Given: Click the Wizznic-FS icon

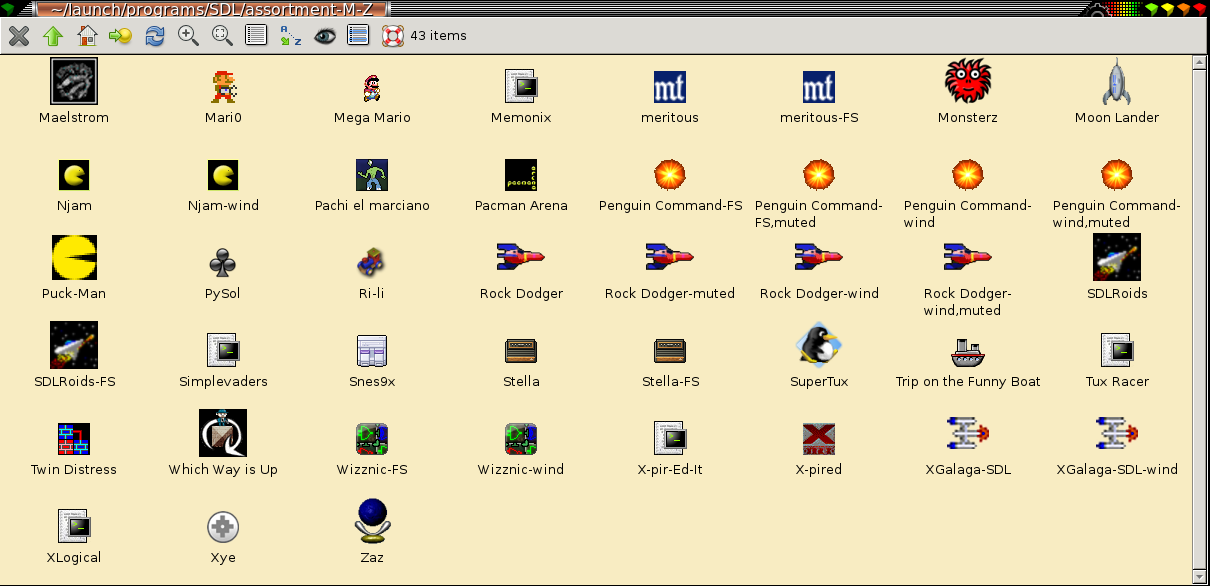Looking at the screenshot, I should pyautogui.click(x=372, y=439).
